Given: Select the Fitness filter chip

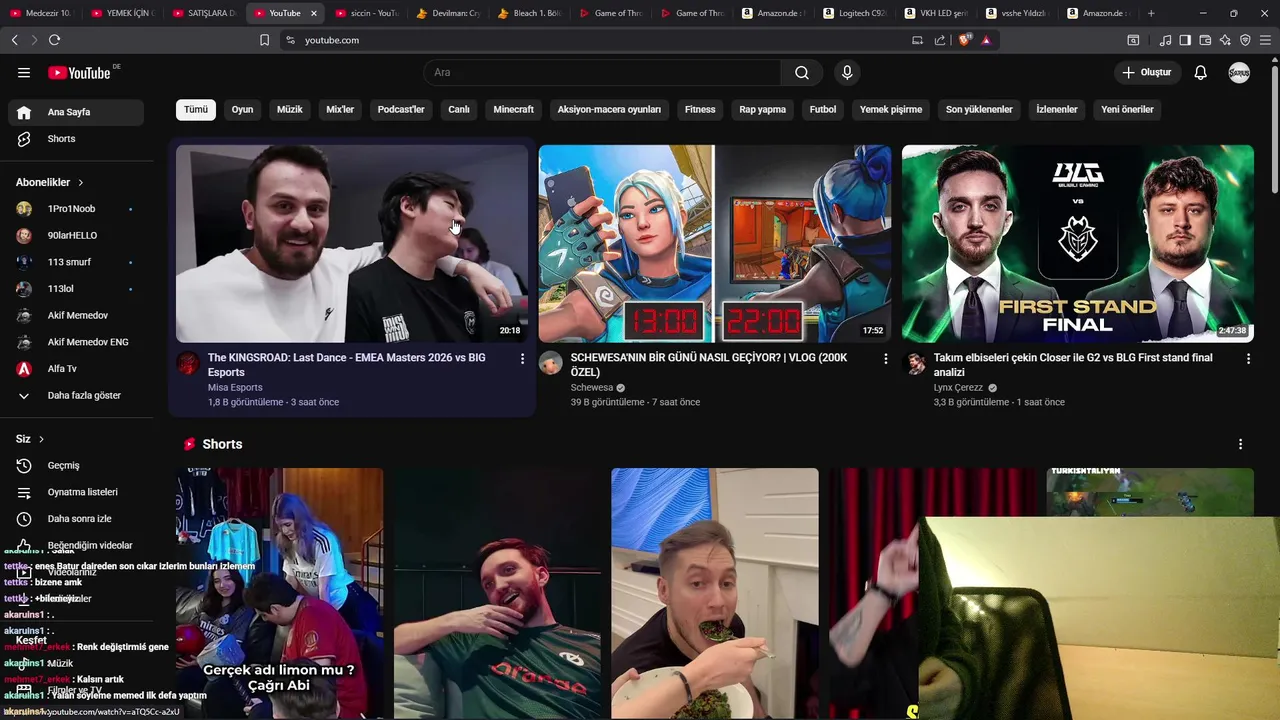Looking at the screenshot, I should click(x=700, y=109).
